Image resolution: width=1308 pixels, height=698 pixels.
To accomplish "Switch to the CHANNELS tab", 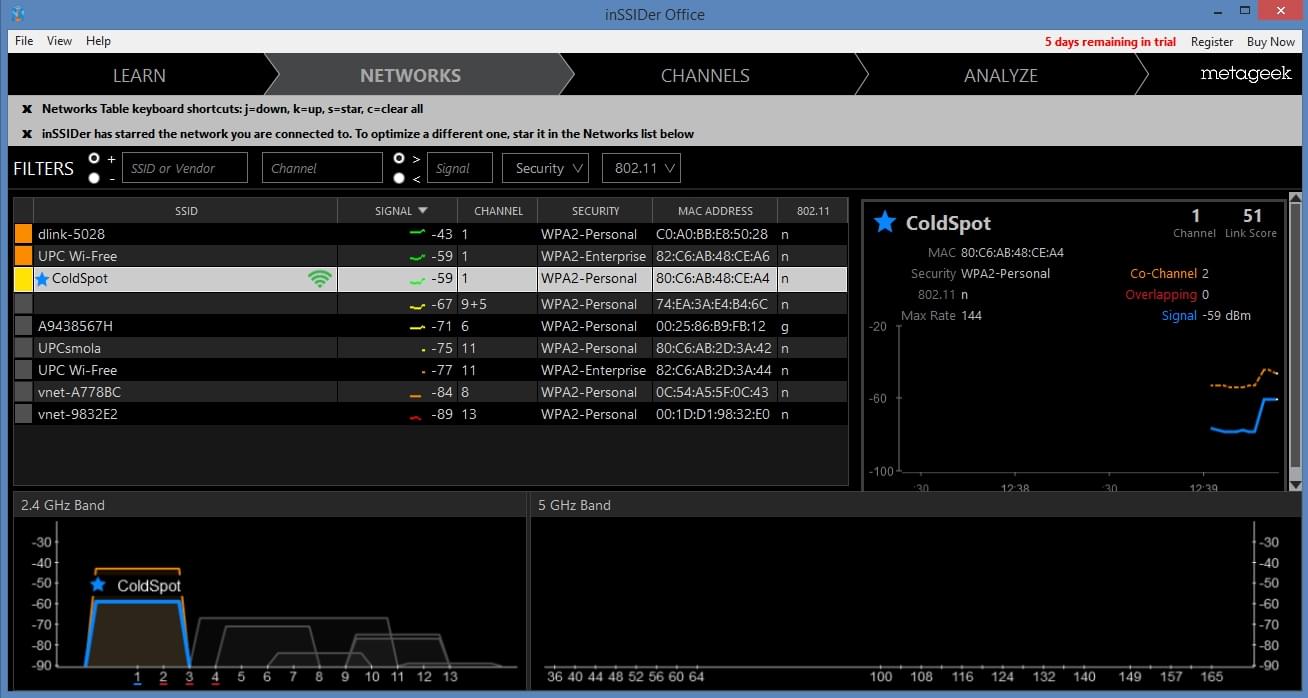I will (x=705, y=75).
